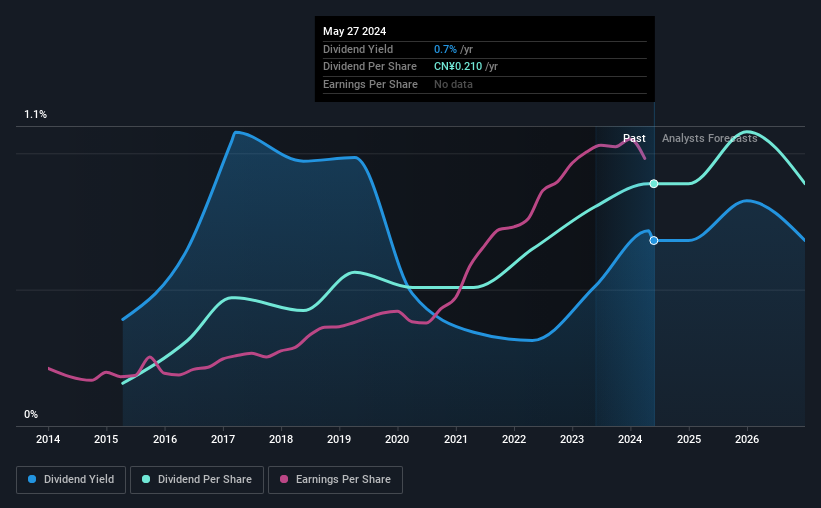
Task: Click the tooltip Dividend Per Share row label
Action: click(370, 67)
